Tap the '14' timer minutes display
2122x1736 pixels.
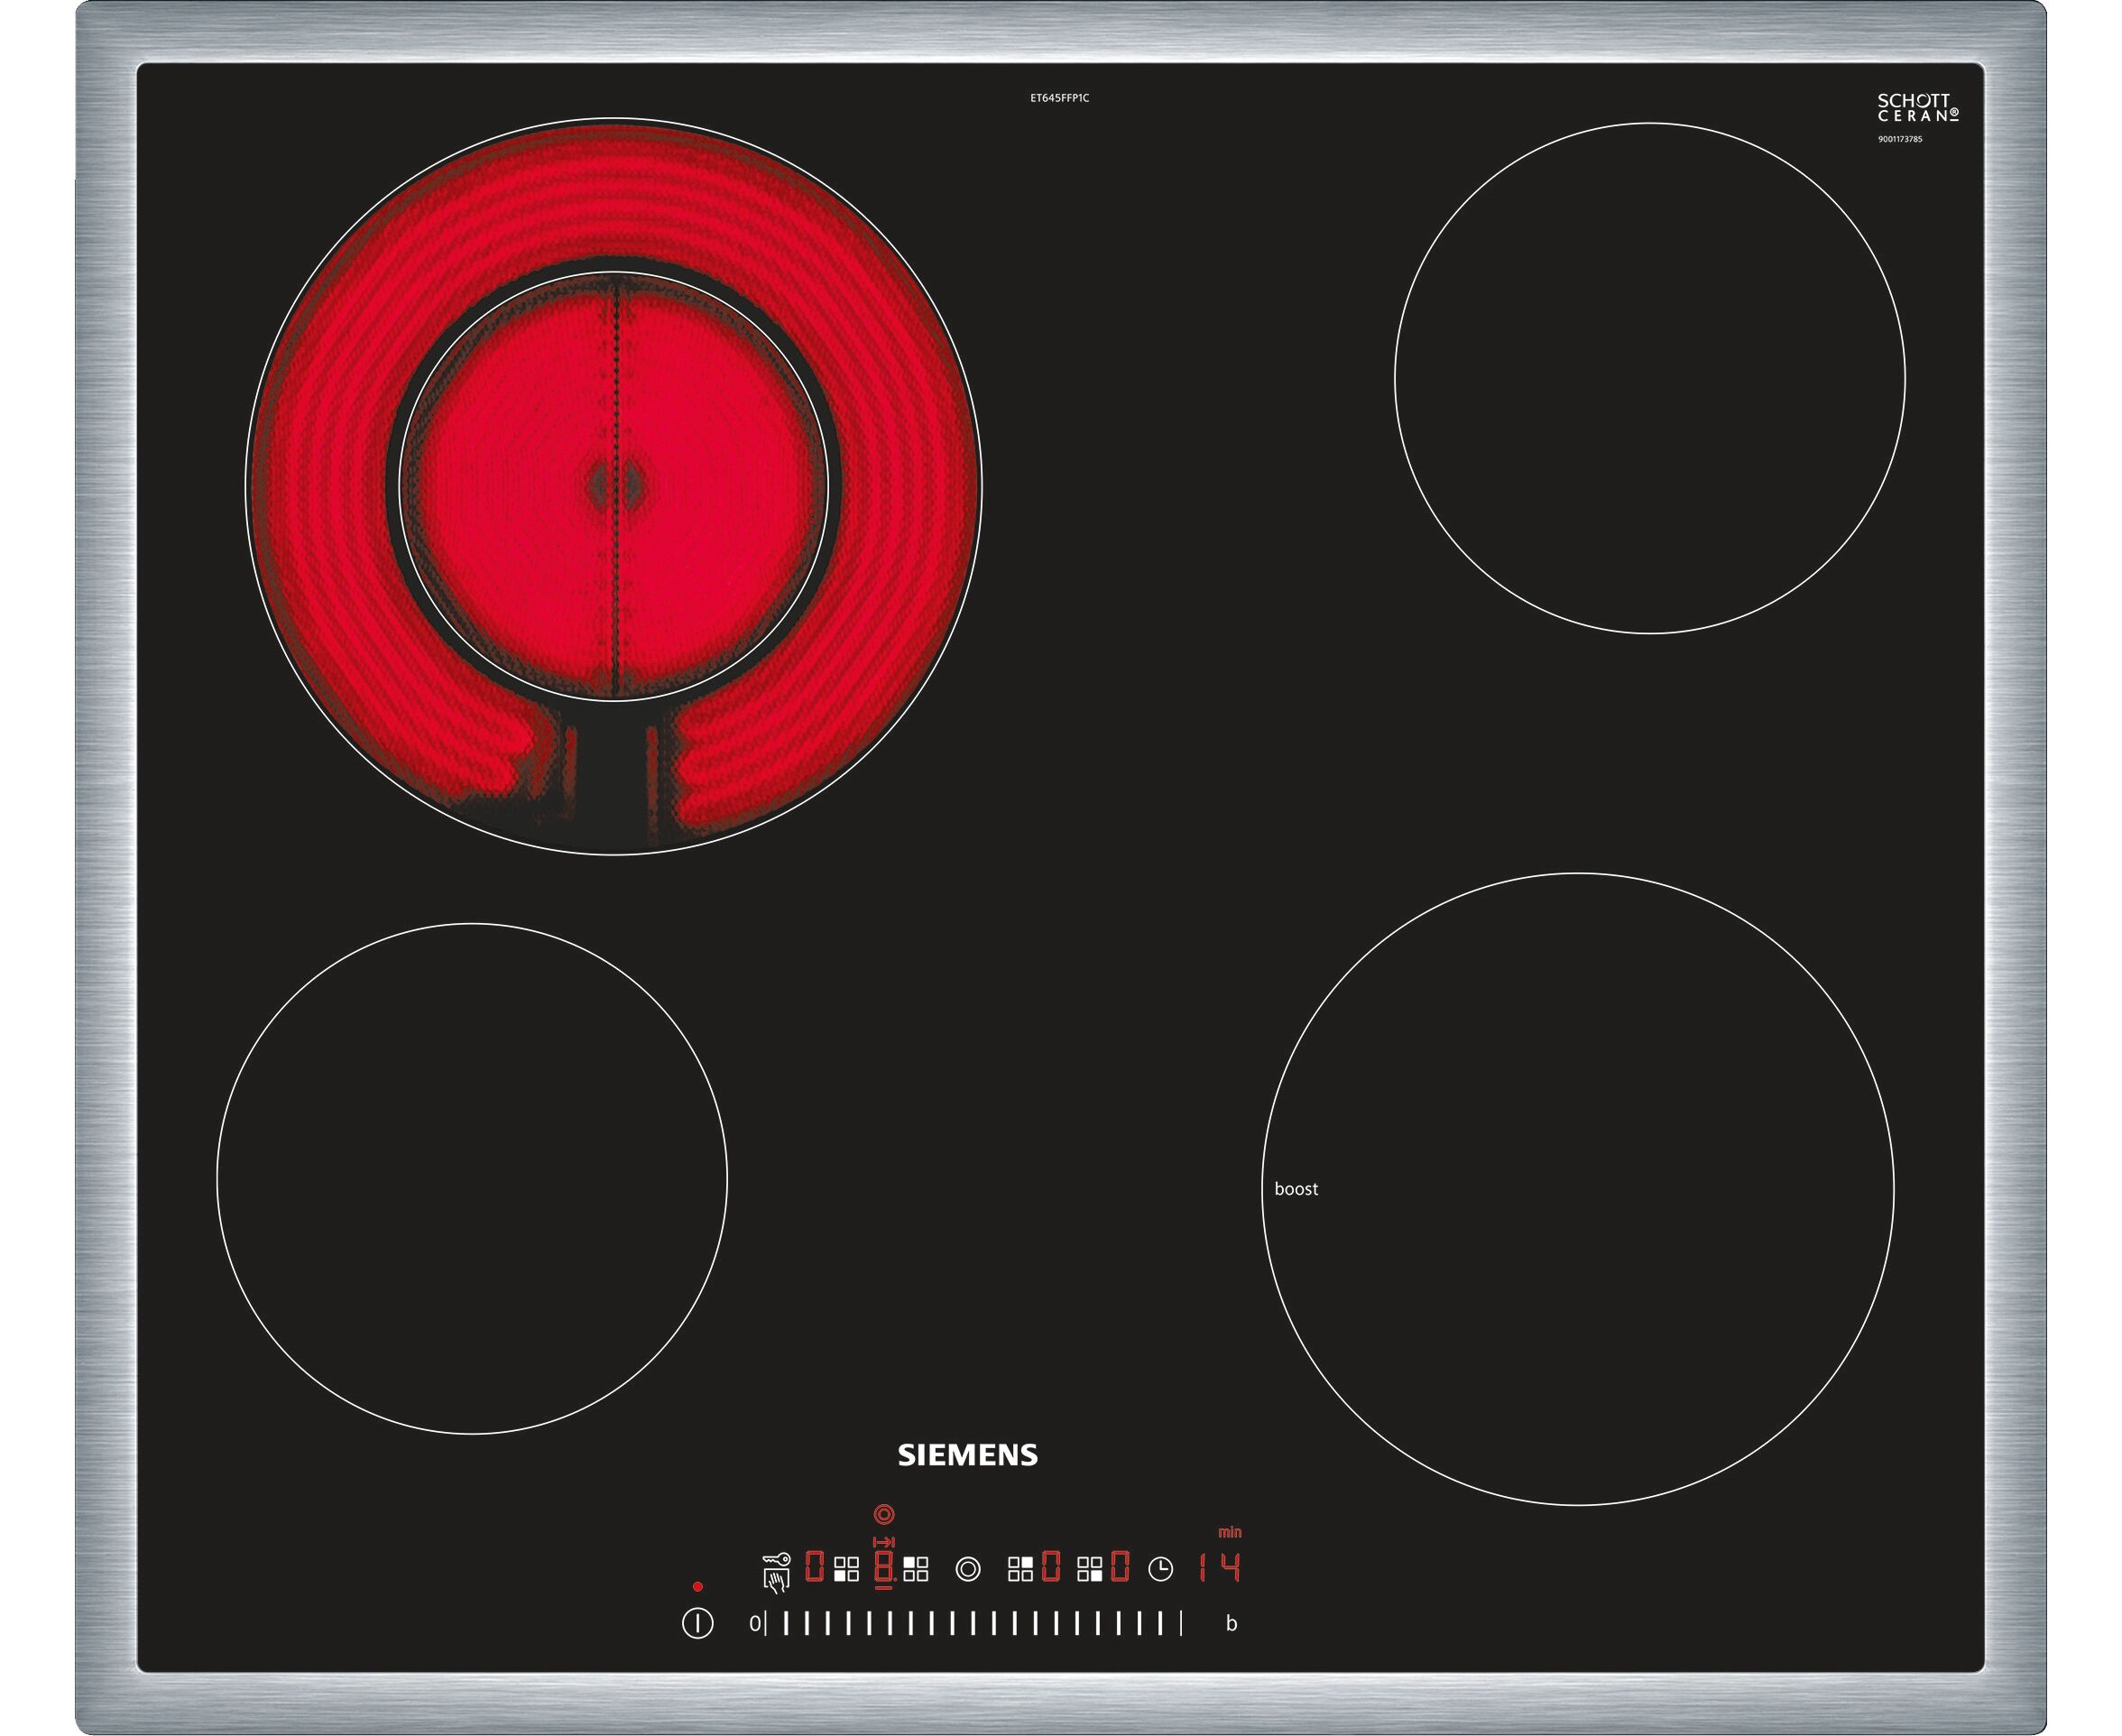[x=1220, y=1568]
